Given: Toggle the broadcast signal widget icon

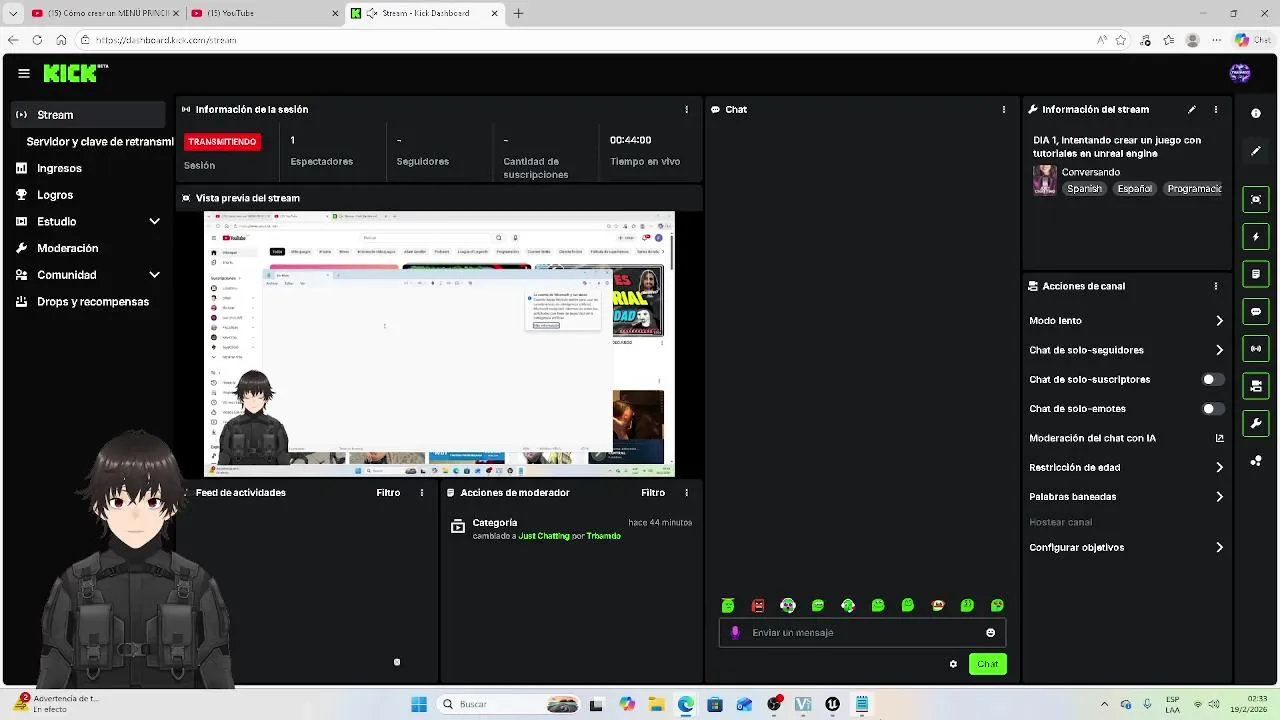Looking at the screenshot, I should point(1256,349).
